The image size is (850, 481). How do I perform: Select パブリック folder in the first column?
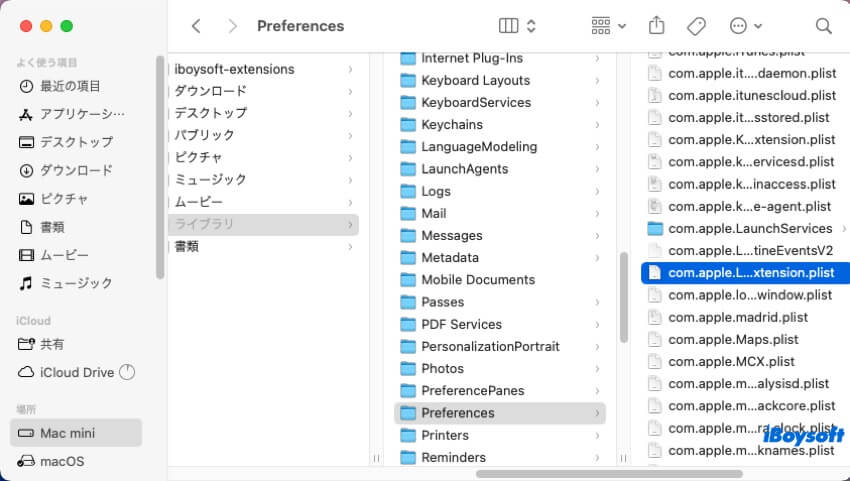pos(263,136)
